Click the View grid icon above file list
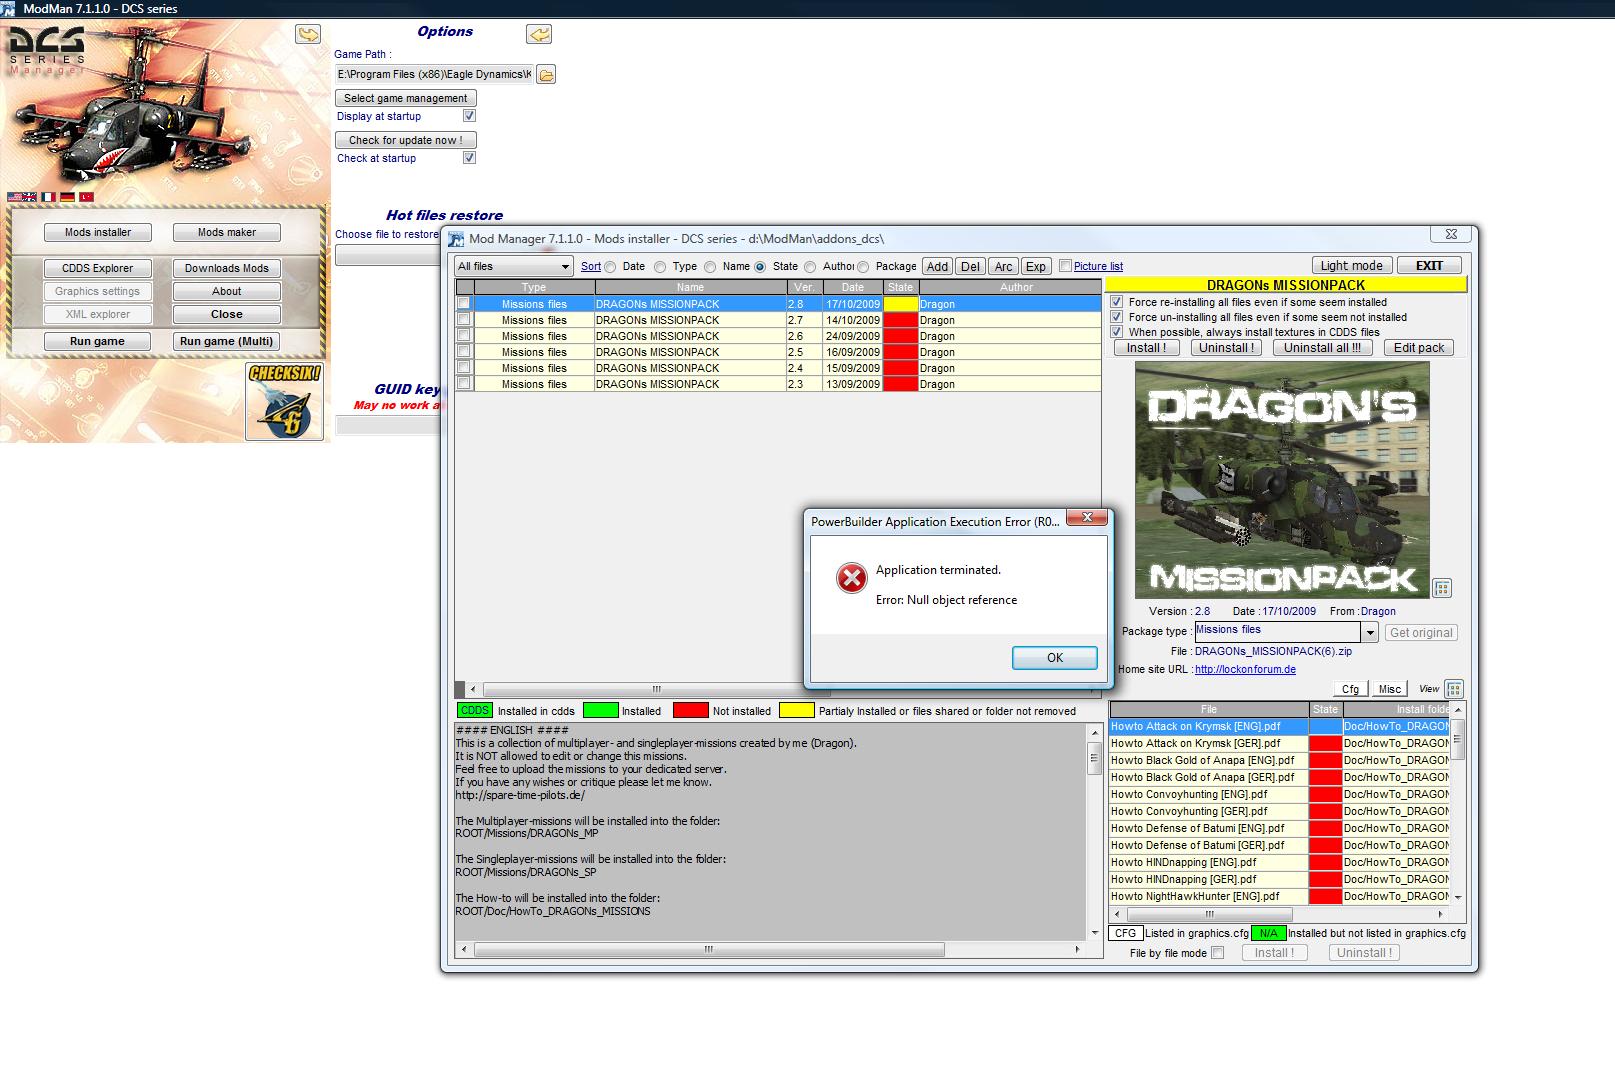 click(1454, 688)
